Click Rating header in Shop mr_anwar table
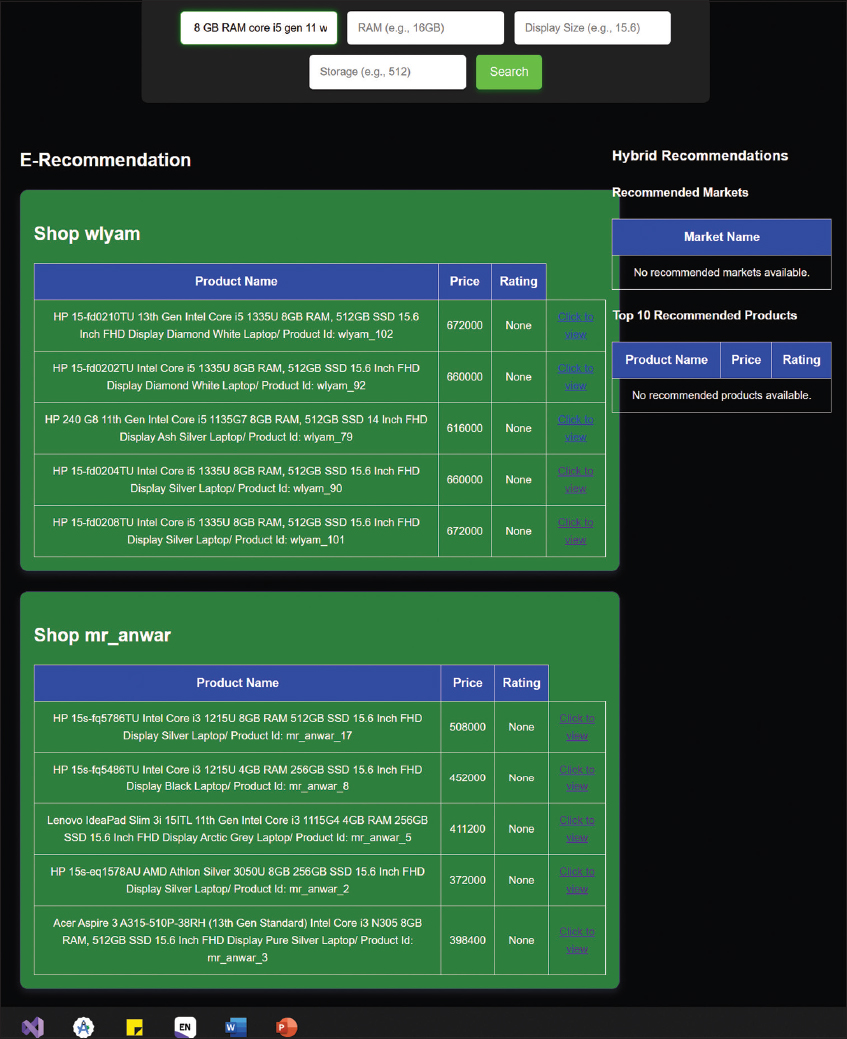 (521, 683)
